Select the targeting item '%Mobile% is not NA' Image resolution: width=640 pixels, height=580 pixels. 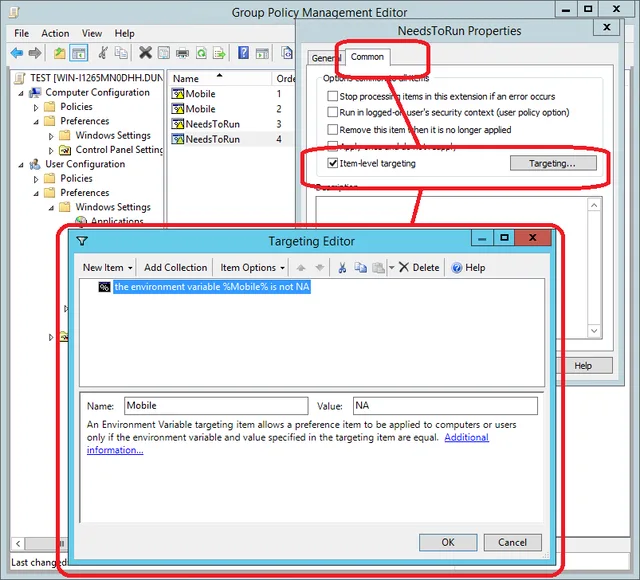coord(212,287)
